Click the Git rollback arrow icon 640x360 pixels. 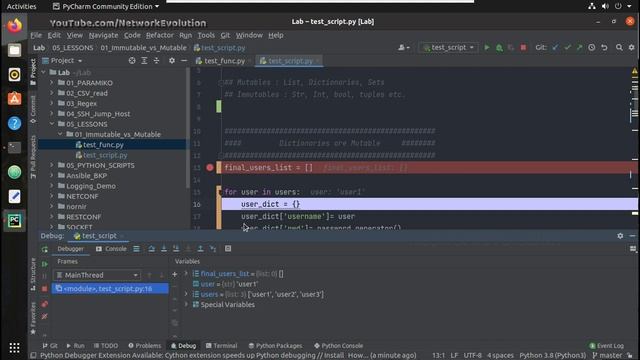(604, 48)
